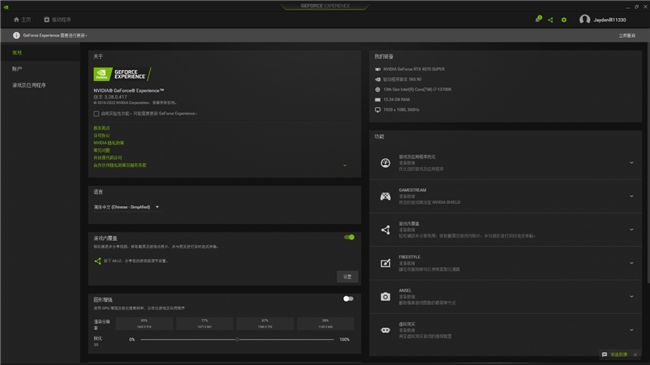Turn off the in-game overlay toggle
The height and width of the screenshot is (365, 650).
pos(349,237)
